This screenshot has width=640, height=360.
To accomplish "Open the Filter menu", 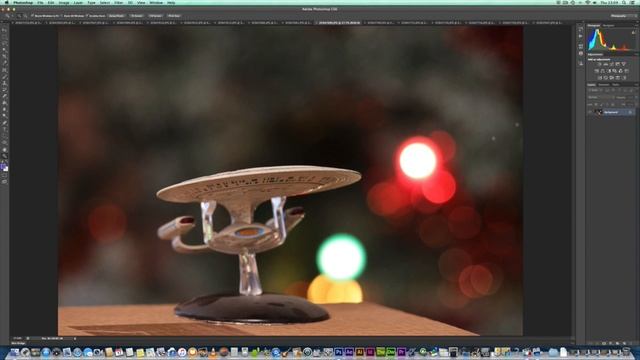I will [x=118, y=2].
